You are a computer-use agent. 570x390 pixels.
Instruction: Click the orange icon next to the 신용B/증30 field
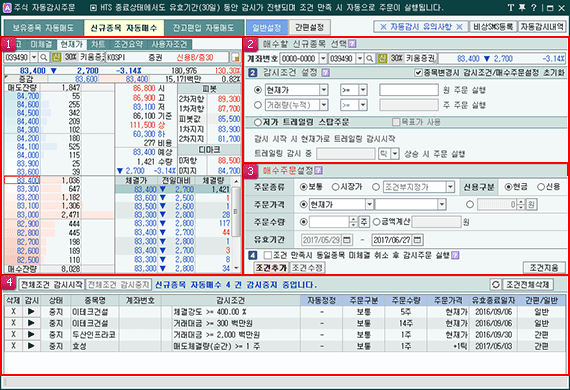[x=236, y=57]
